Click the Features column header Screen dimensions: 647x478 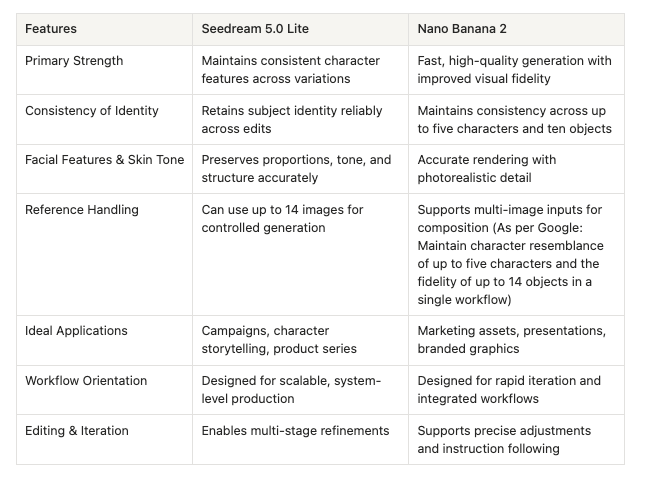pyautogui.click(x=51, y=29)
